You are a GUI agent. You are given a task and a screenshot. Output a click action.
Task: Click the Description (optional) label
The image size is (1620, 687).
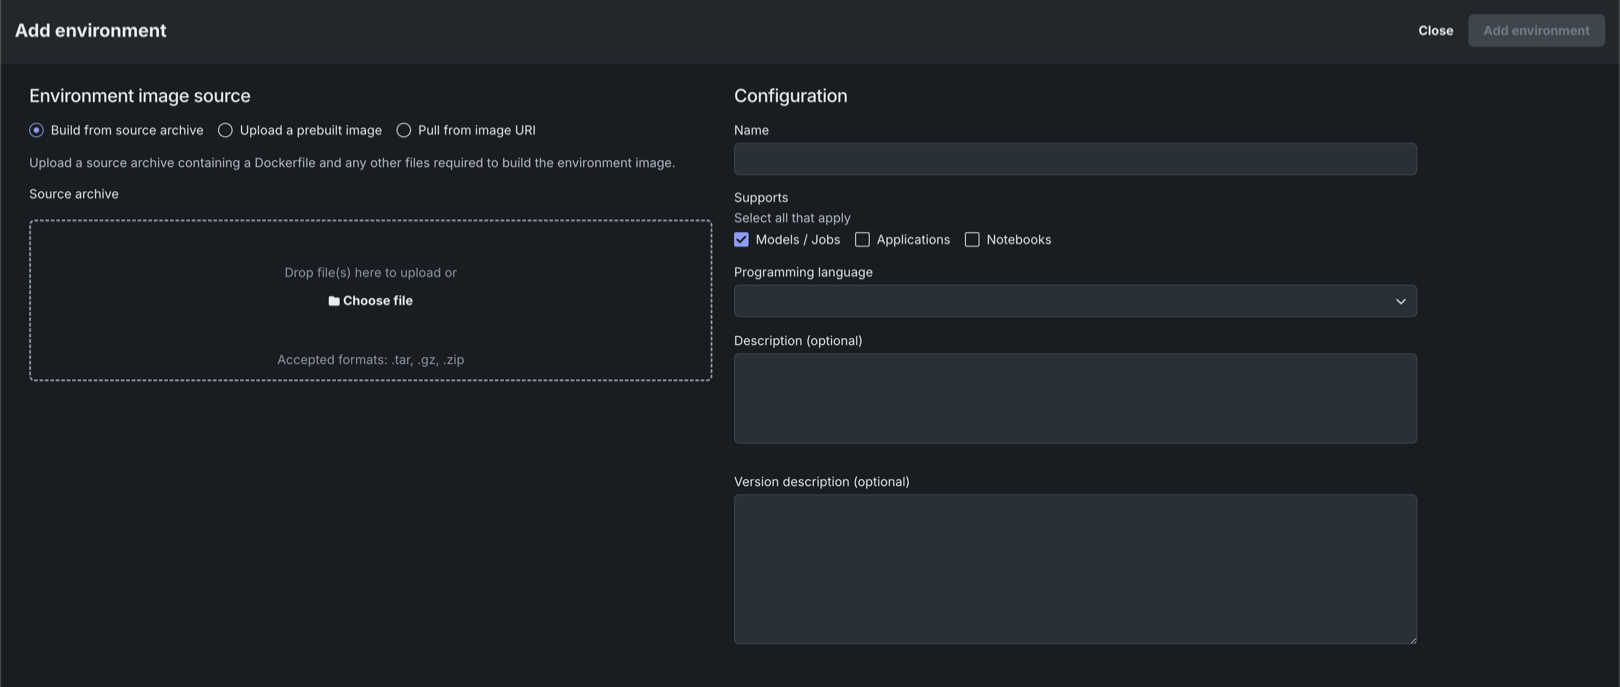pyautogui.click(x=798, y=341)
